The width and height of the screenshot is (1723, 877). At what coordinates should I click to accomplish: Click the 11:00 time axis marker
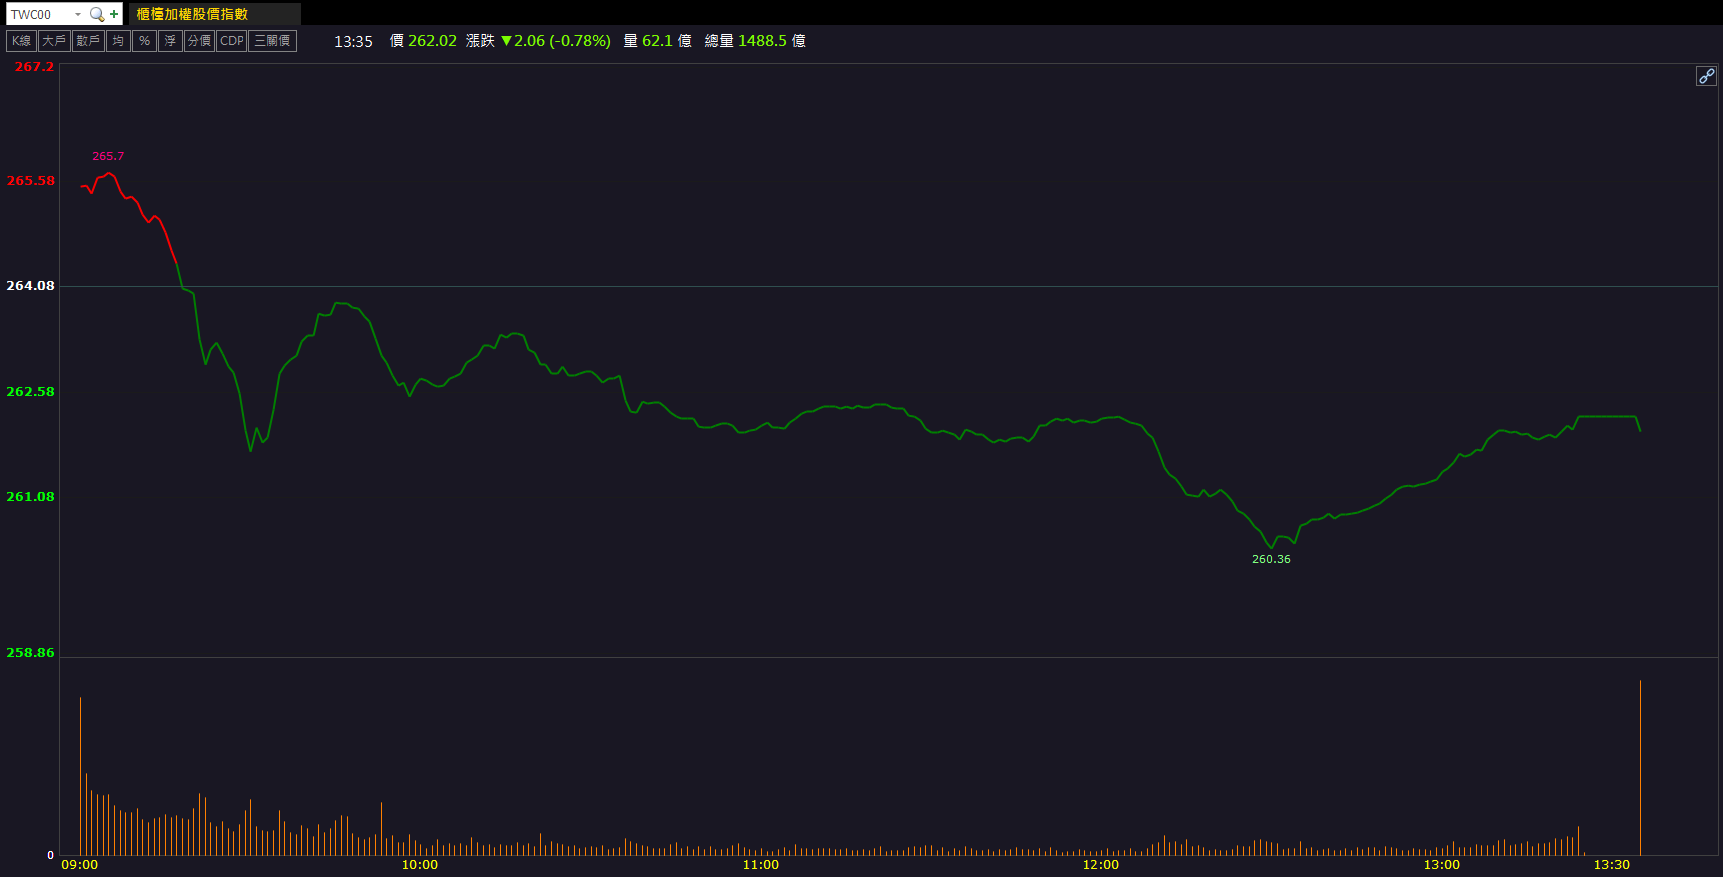click(x=760, y=865)
